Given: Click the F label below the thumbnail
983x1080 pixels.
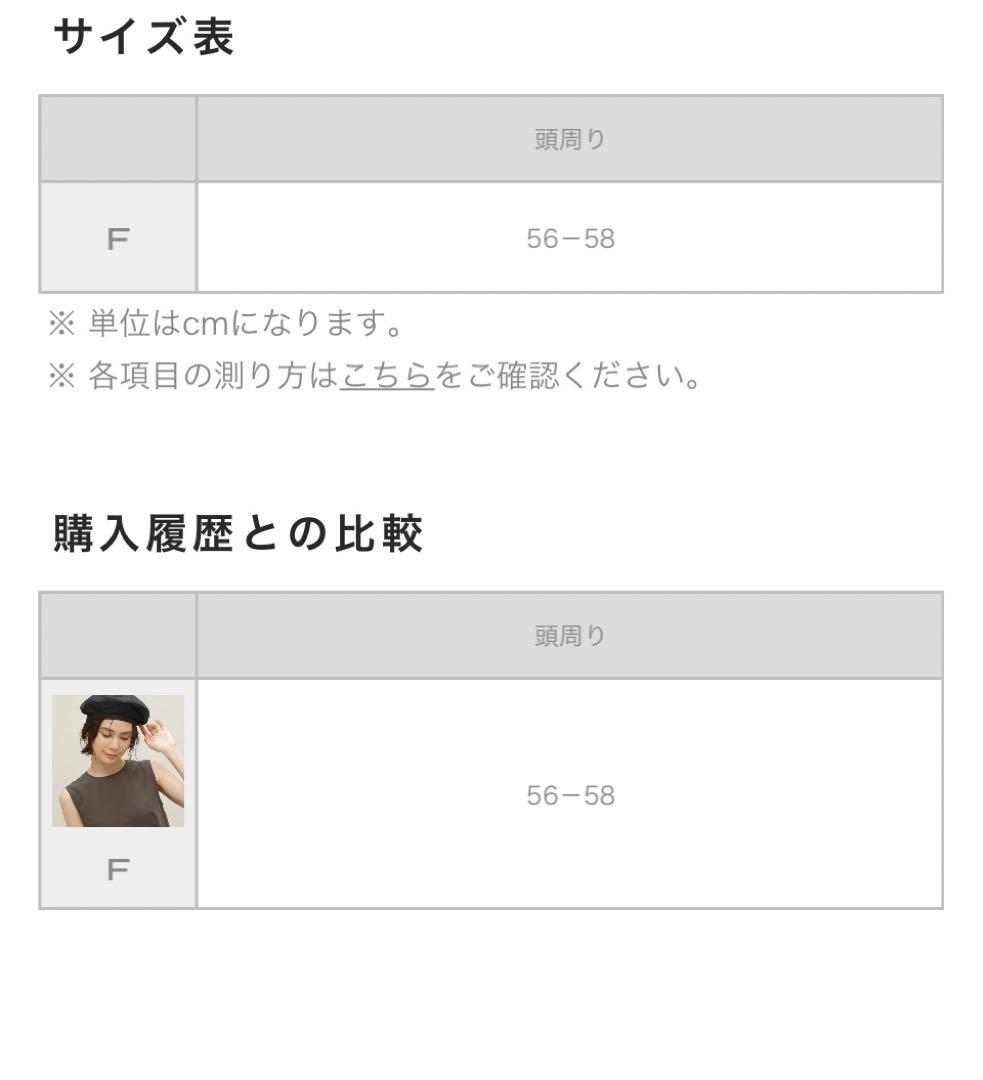Looking at the screenshot, I should pos(118,870).
